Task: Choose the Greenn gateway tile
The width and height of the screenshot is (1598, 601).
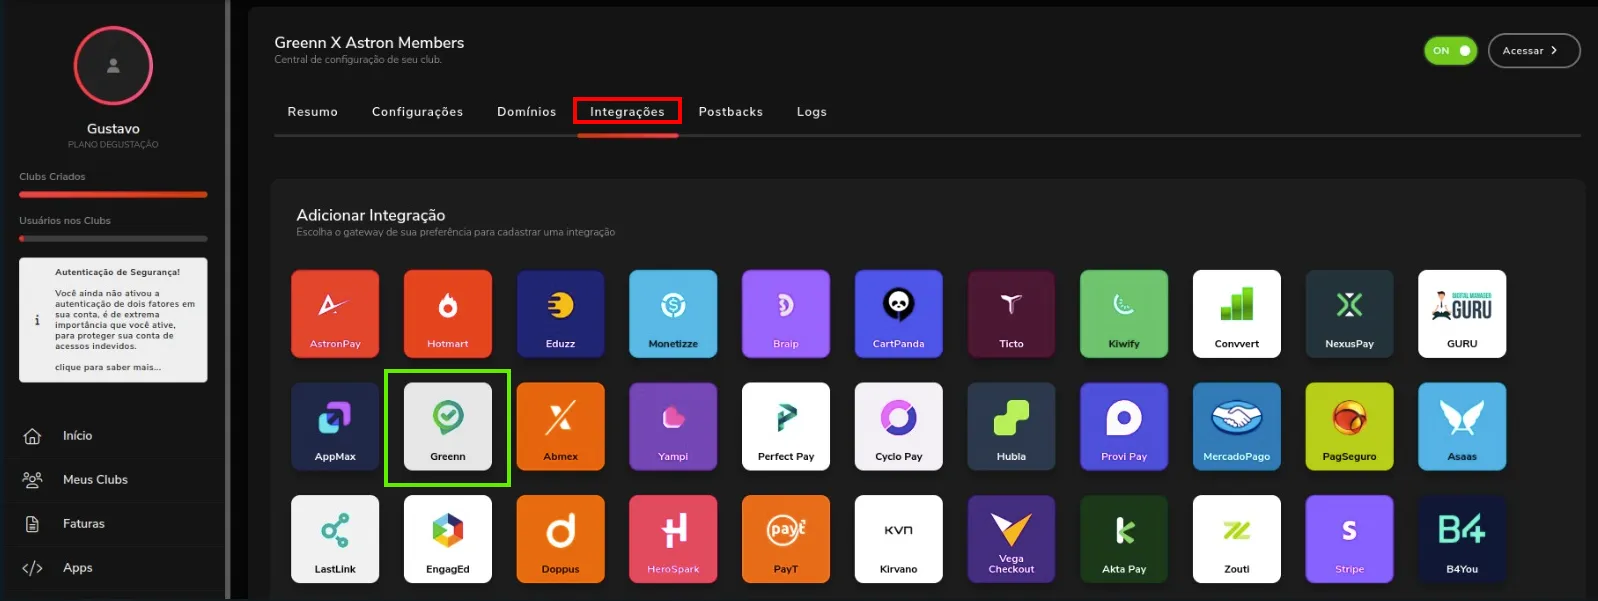Action: tap(448, 427)
